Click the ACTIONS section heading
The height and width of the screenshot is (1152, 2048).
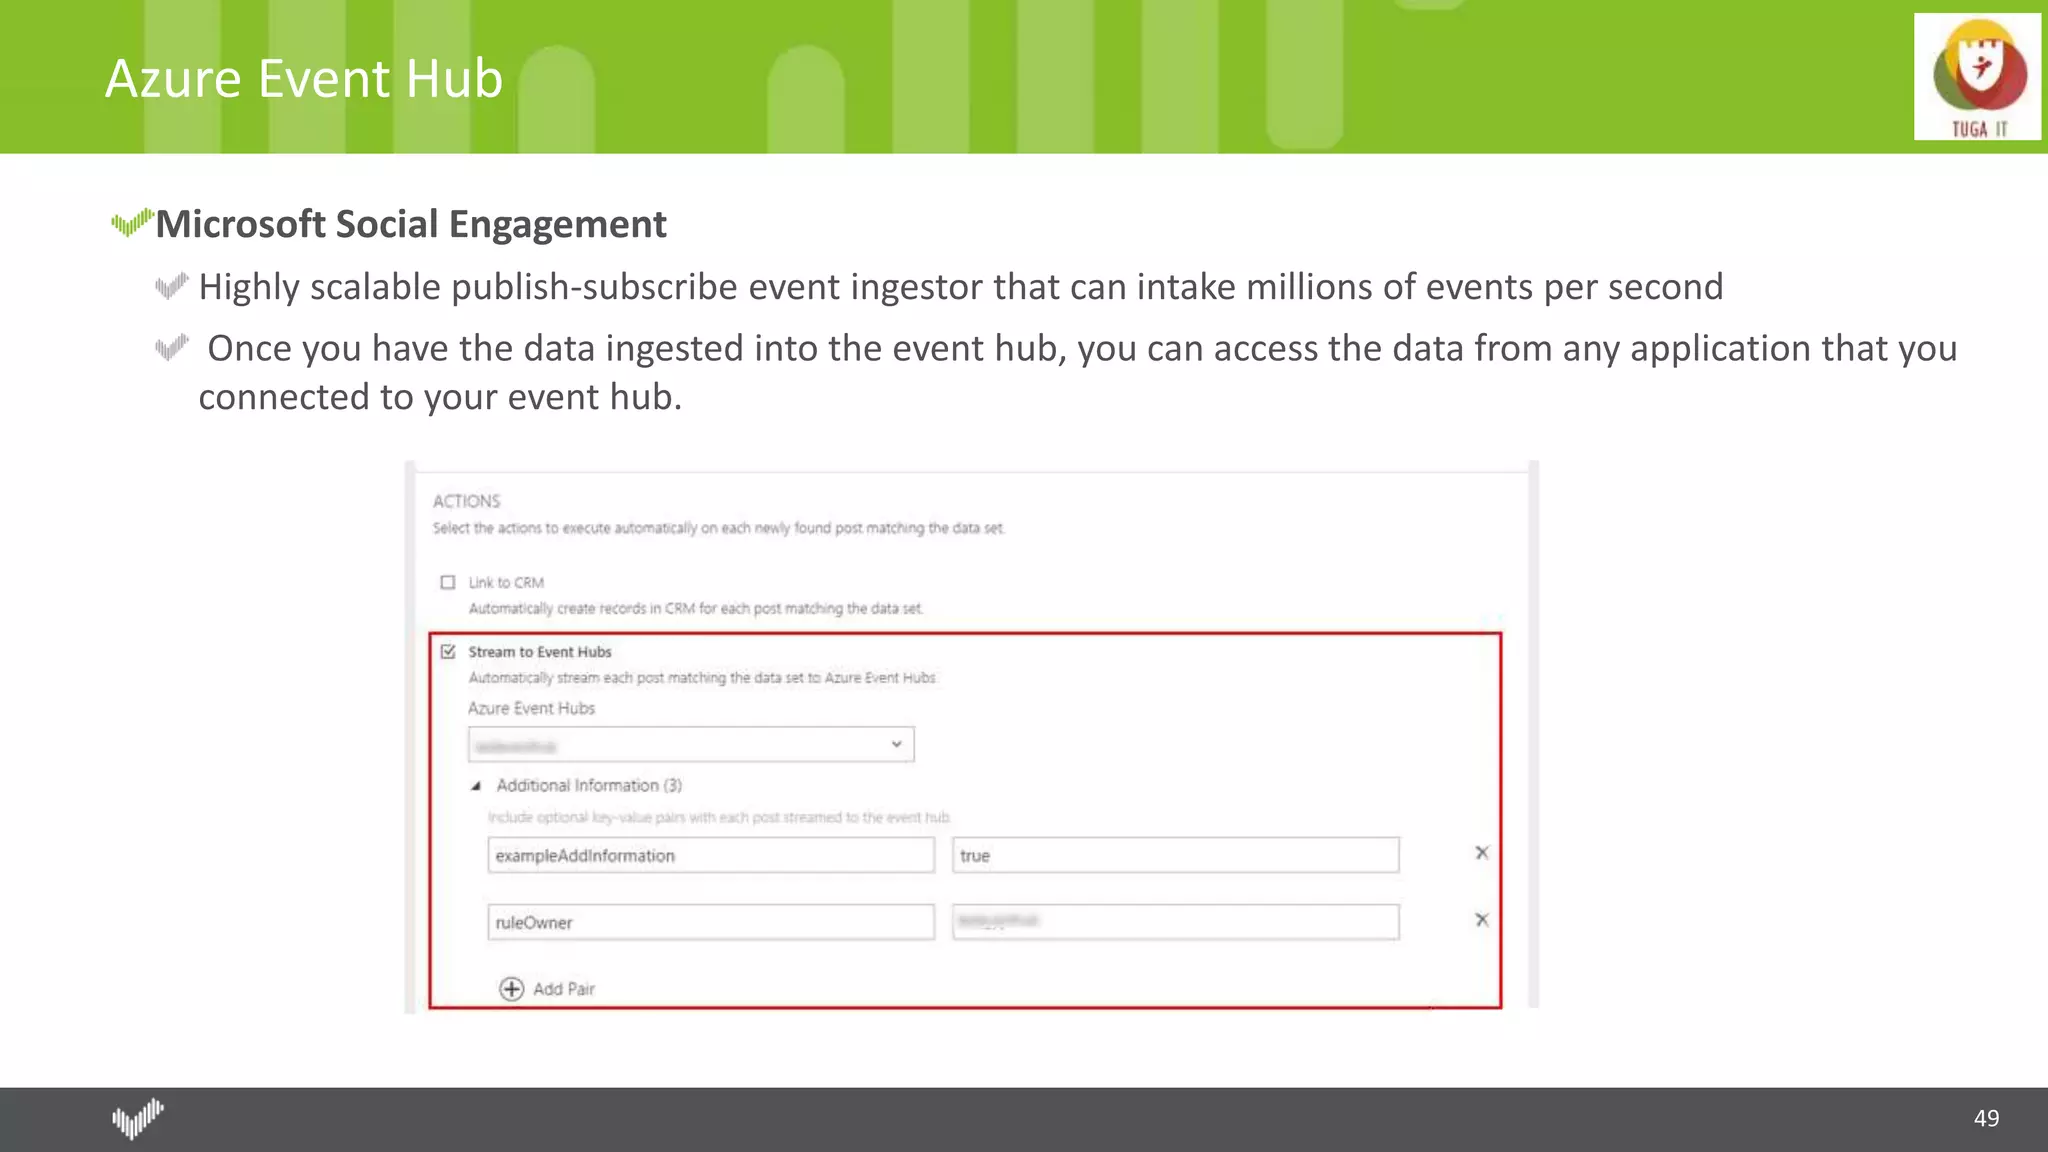point(467,501)
